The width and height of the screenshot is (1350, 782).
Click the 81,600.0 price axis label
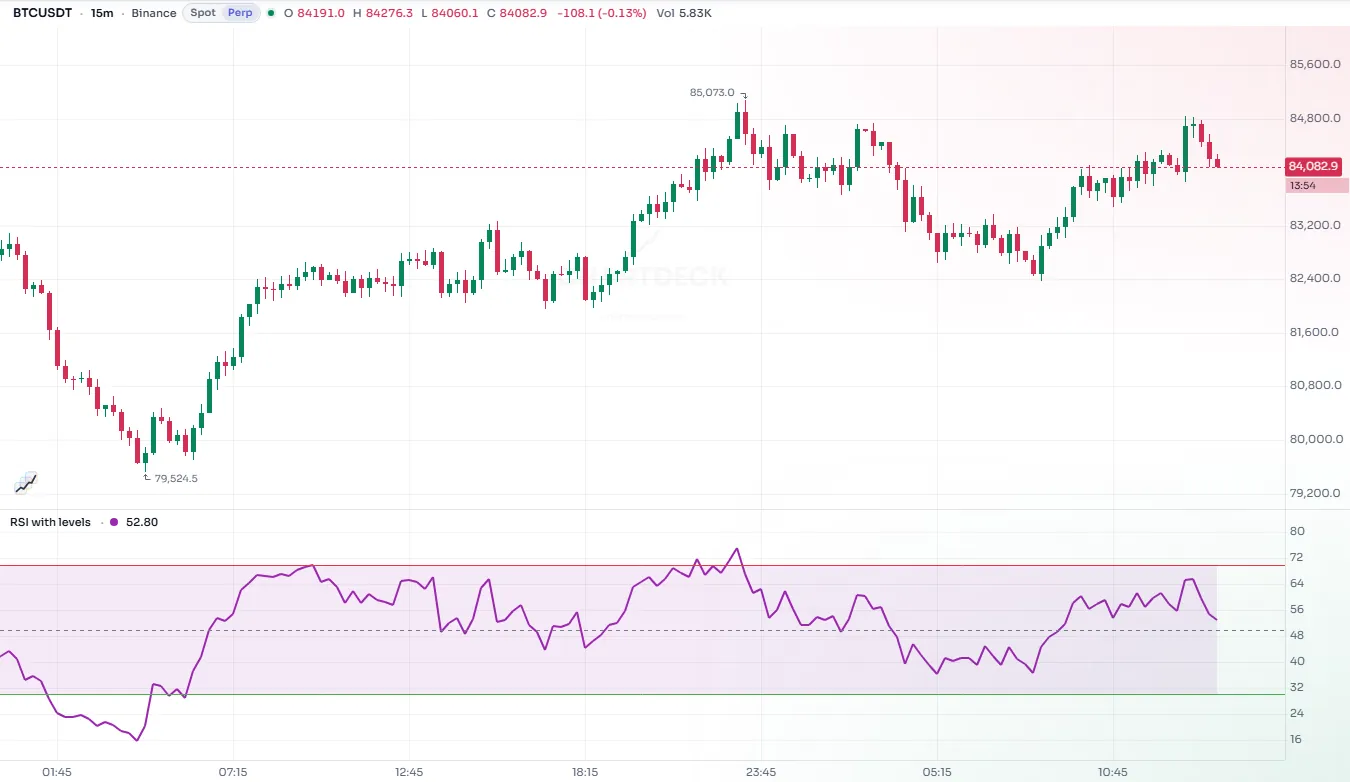coord(1315,332)
